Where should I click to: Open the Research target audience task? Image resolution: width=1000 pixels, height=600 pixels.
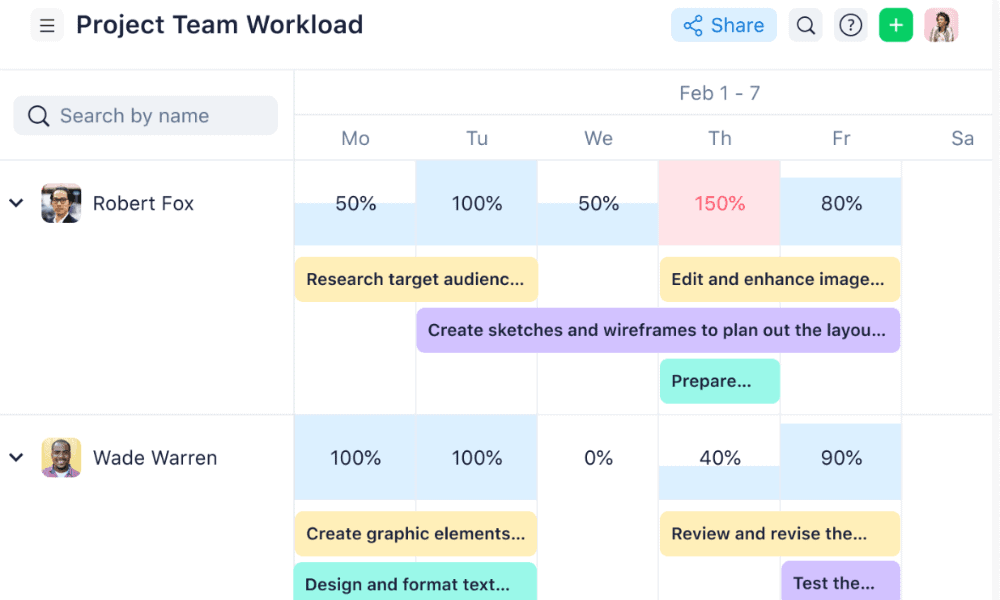pyautogui.click(x=415, y=280)
